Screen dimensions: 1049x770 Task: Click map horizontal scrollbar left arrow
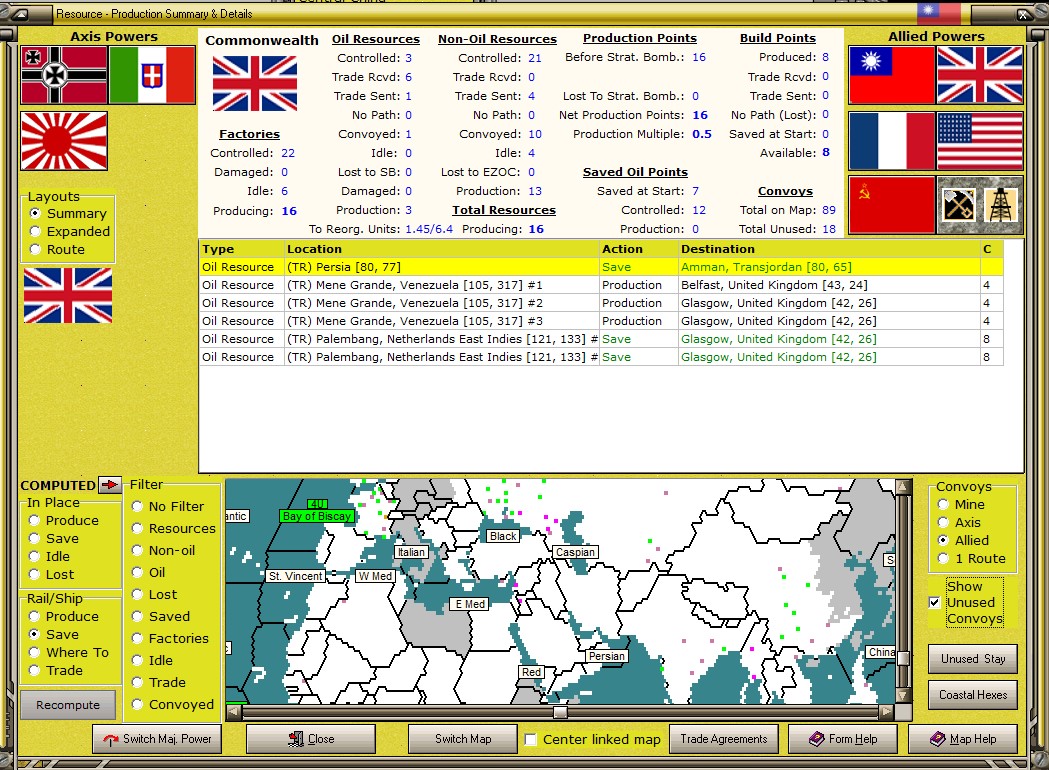233,712
